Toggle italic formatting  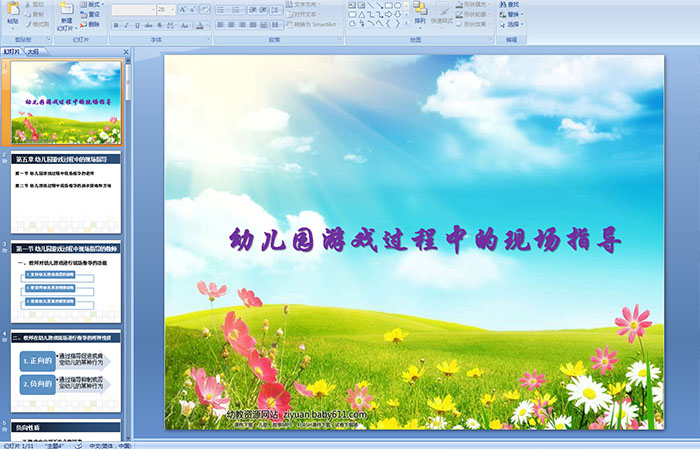126,25
